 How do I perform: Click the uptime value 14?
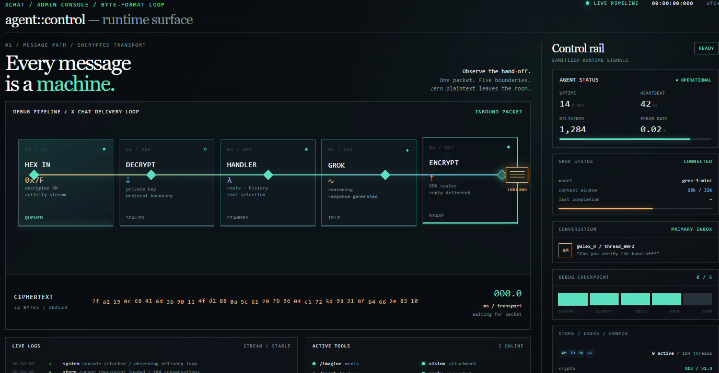(564, 104)
